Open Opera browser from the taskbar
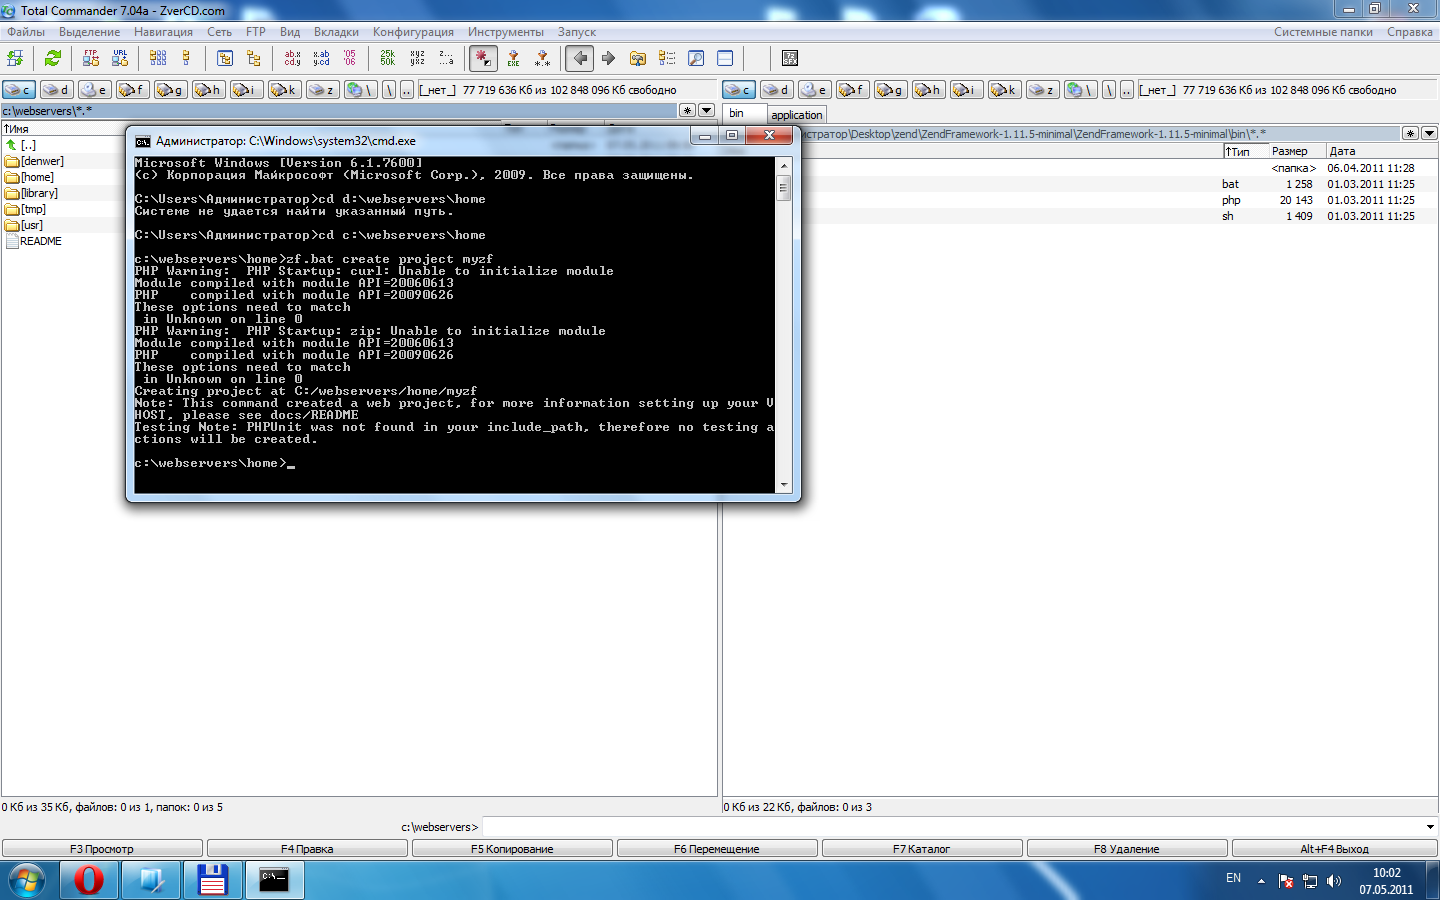 coord(89,880)
